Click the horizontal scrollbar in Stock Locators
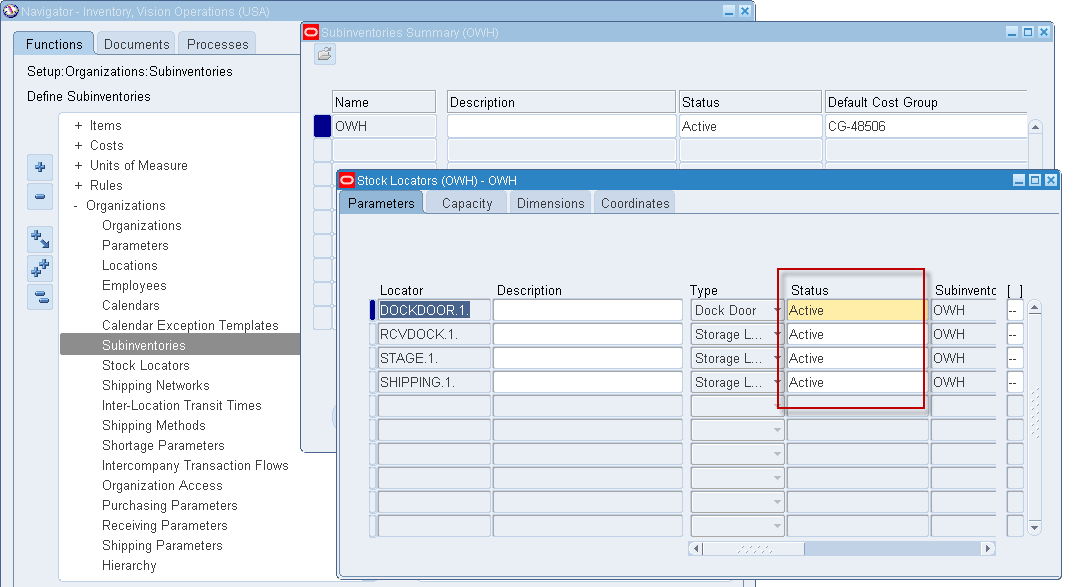The height and width of the screenshot is (587, 1076). (x=840, y=549)
